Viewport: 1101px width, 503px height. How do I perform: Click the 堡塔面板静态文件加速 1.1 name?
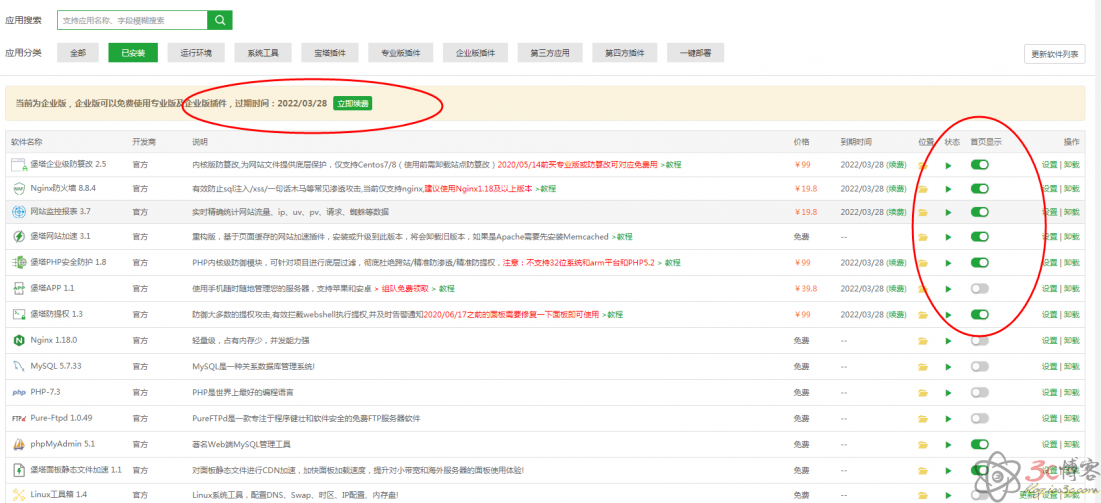(76, 470)
